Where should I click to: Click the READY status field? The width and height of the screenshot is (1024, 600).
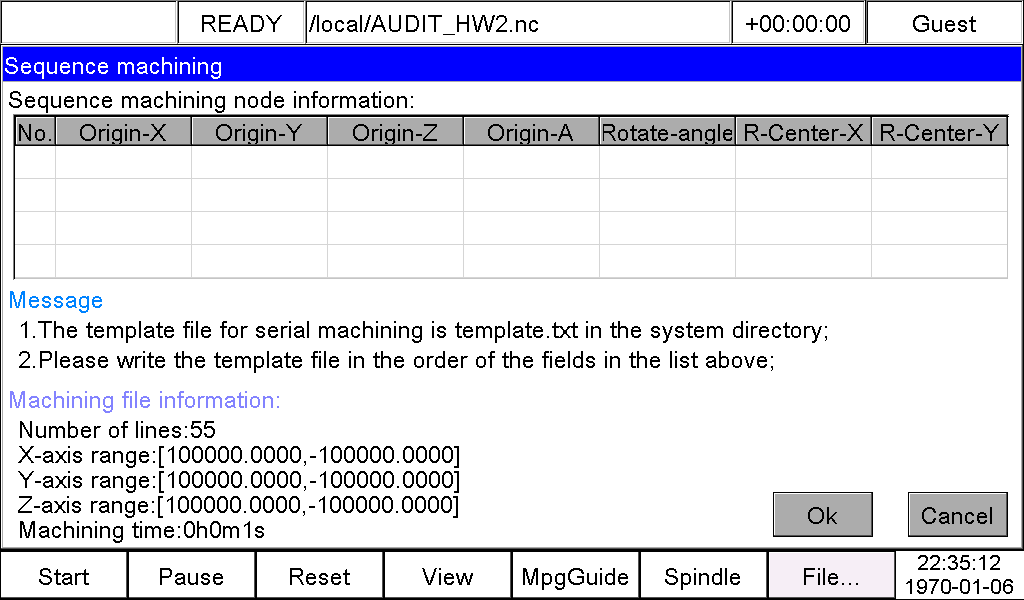point(241,24)
